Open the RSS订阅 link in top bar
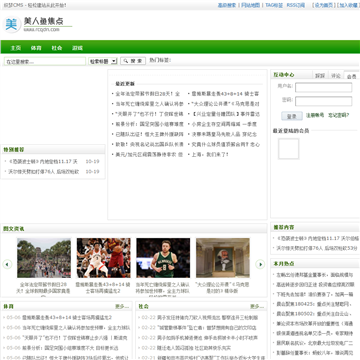Image resolution: width=360 pixels, height=360 pixels. click(296, 5)
